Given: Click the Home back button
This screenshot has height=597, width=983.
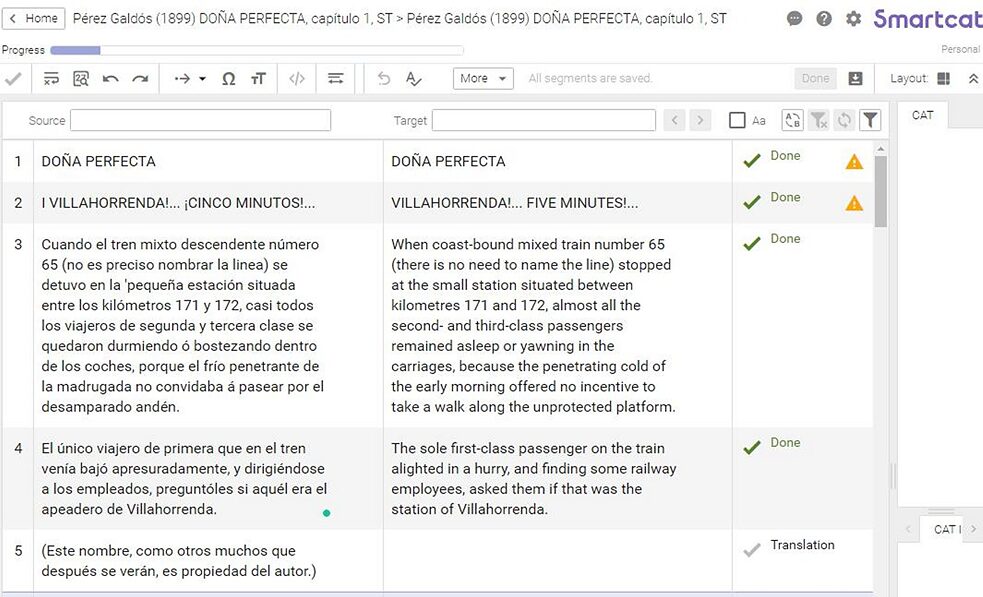Looking at the screenshot, I should coord(34,18).
